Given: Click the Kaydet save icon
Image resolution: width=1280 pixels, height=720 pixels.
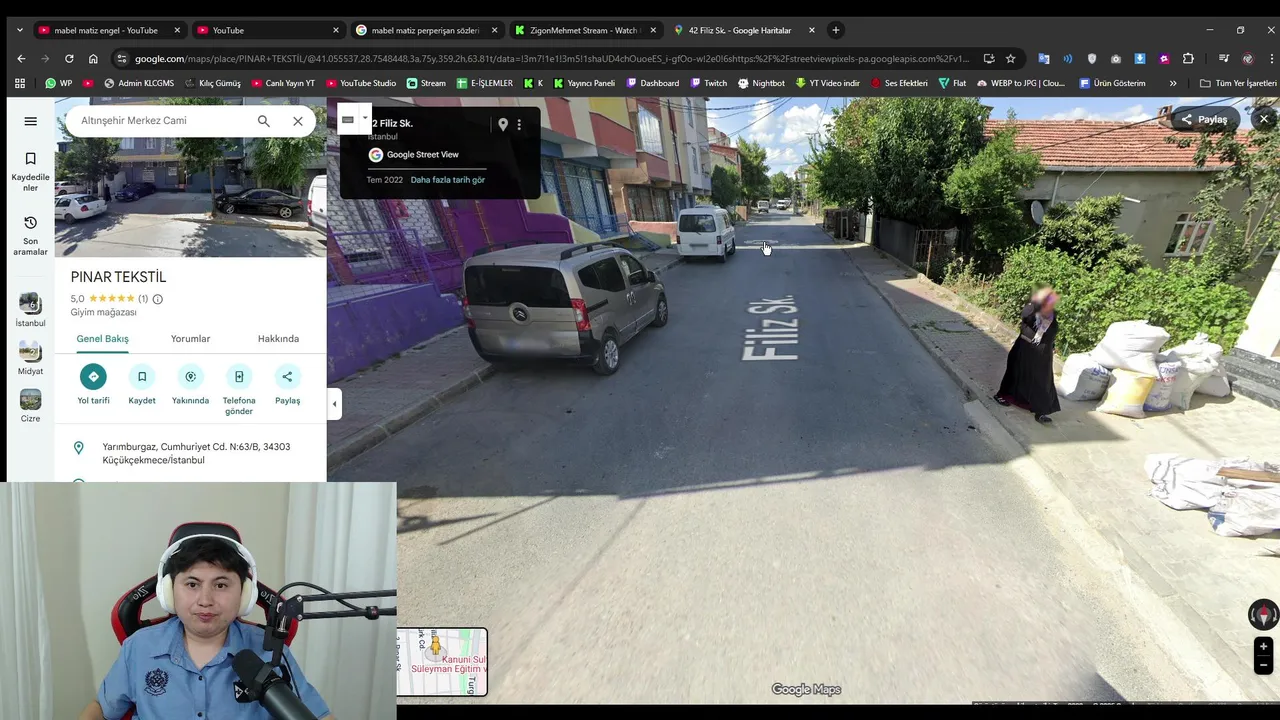Looking at the screenshot, I should pos(142,376).
